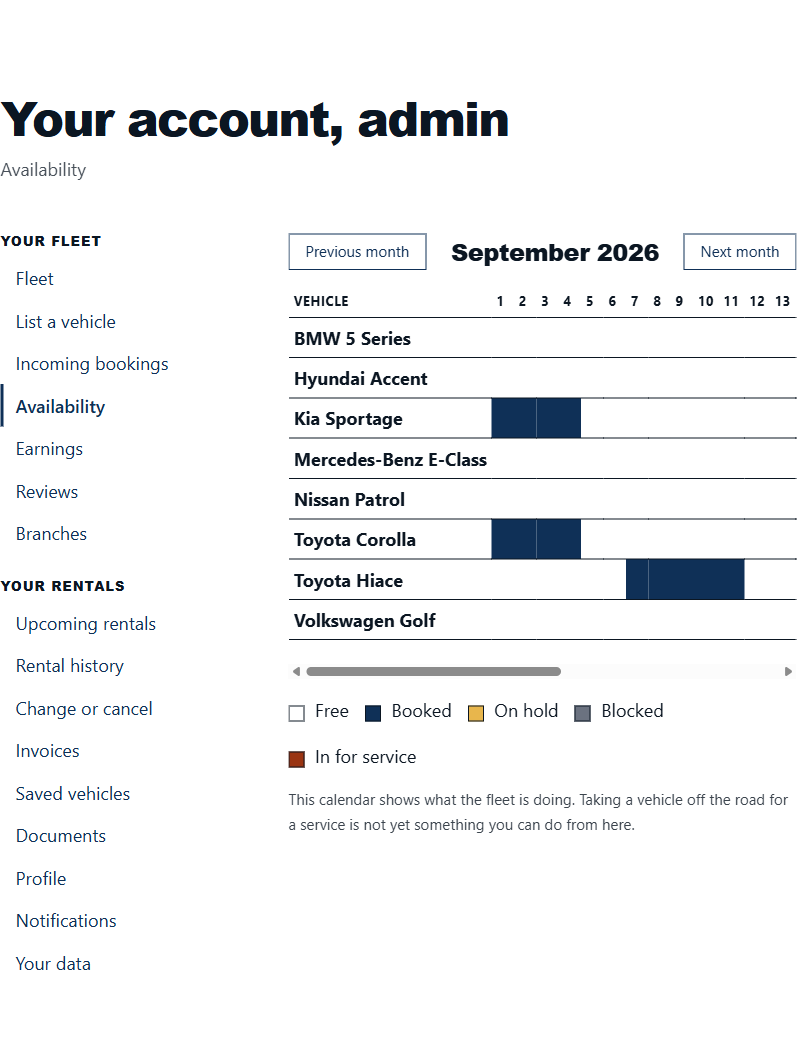Open Incoming bookings
This screenshot has width=797, height=1045.
coord(92,364)
